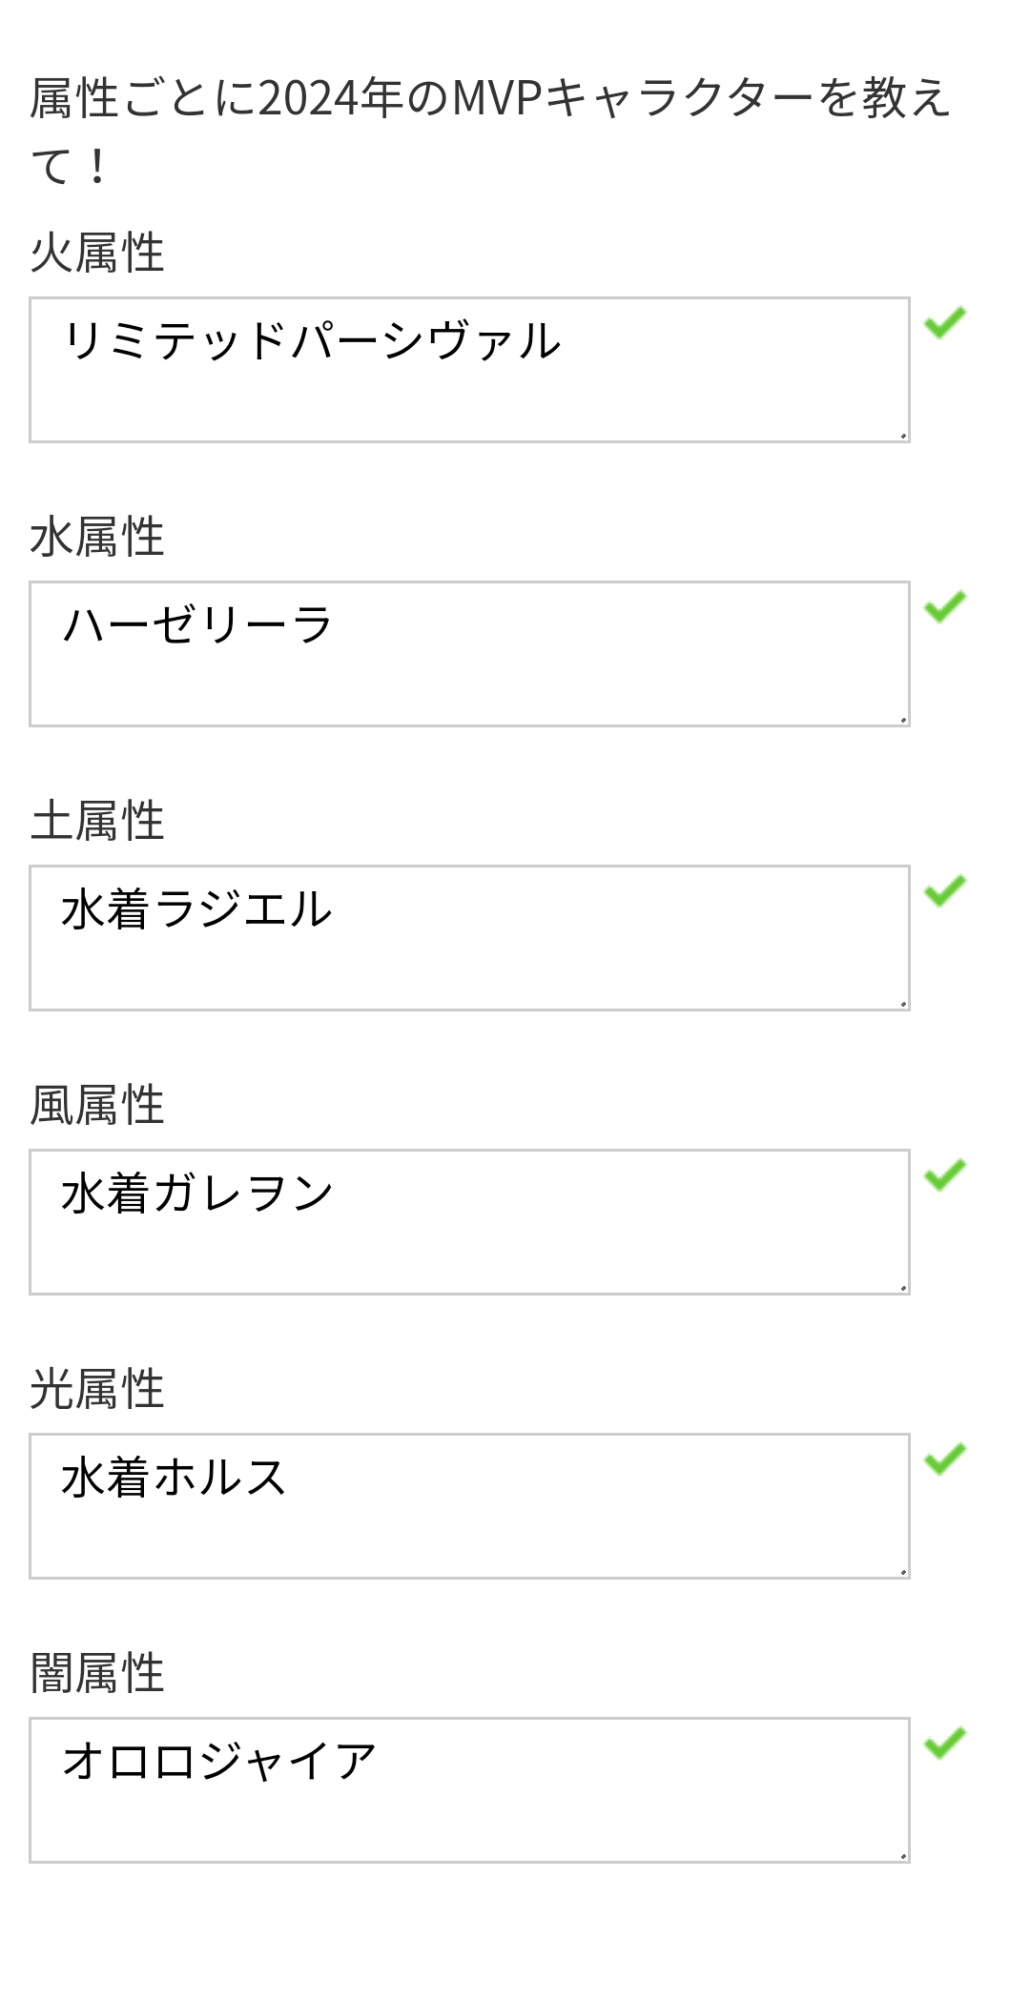Click the green checkmark beside the 光属性 answer
Viewport: 1030px width, 2000px height.
pos(944,1459)
